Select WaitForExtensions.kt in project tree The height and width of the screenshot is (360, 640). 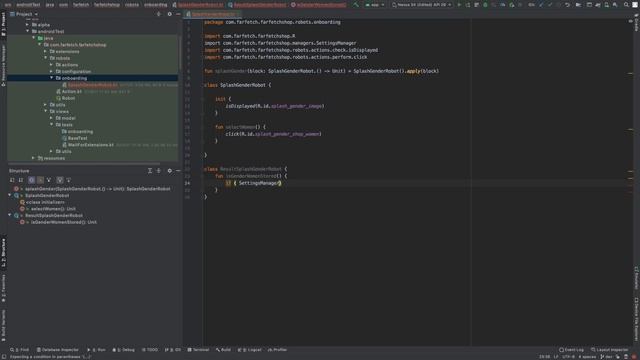point(91,145)
